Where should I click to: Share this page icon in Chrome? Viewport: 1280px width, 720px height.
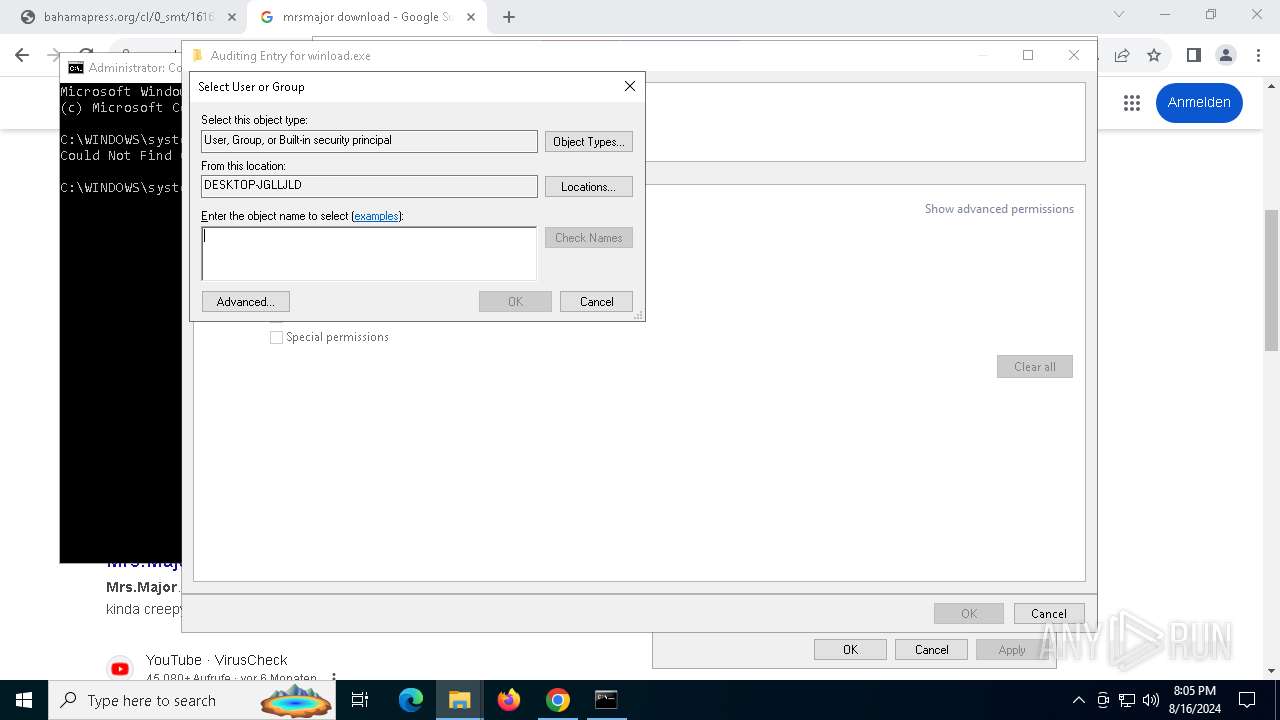[1122, 56]
